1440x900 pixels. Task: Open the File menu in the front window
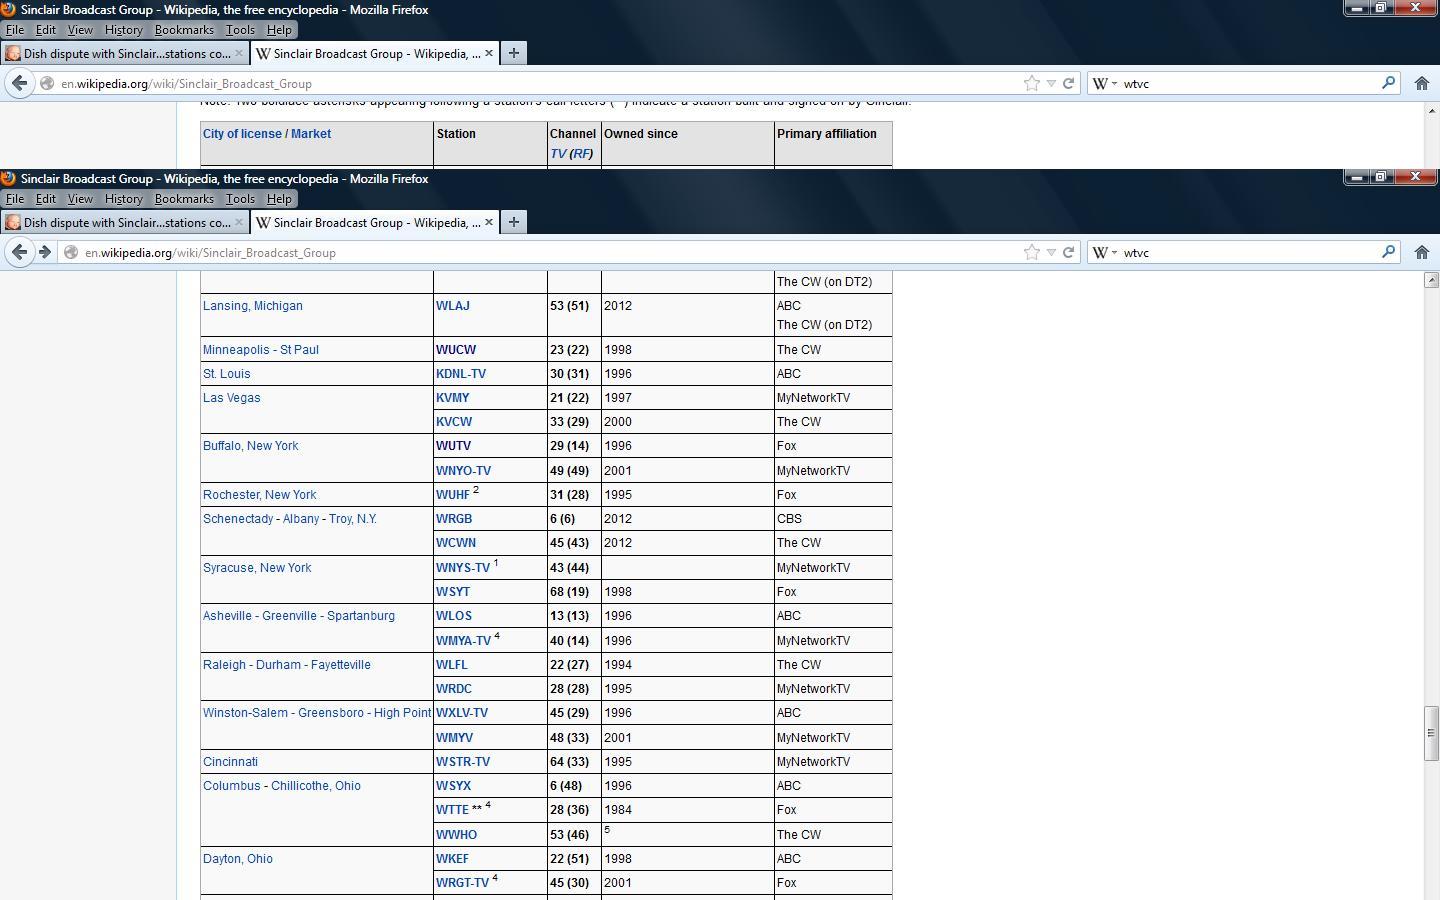15,199
